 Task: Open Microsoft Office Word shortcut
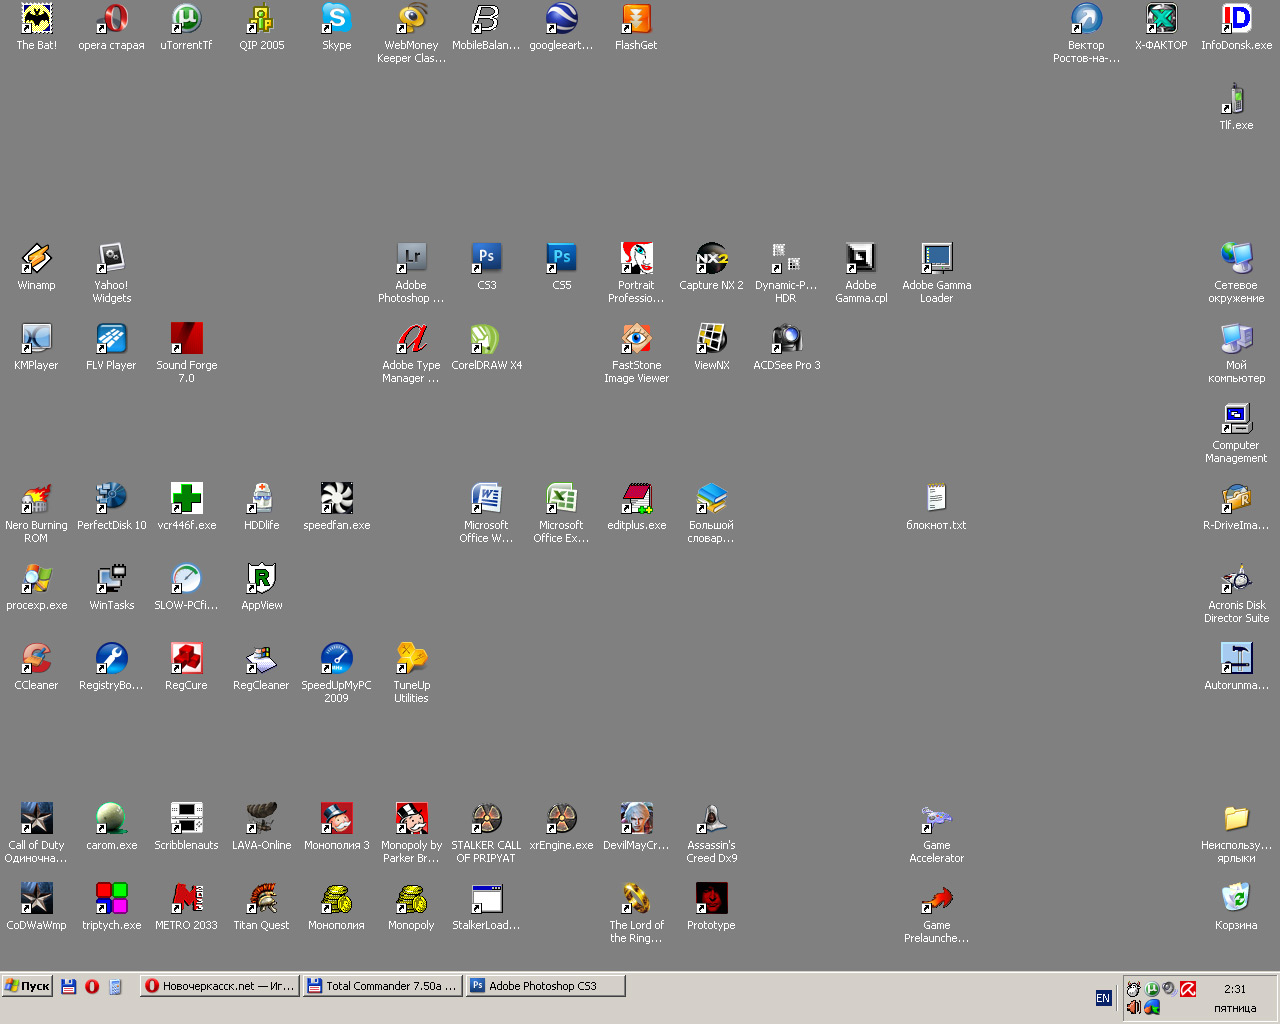click(x=487, y=498)
